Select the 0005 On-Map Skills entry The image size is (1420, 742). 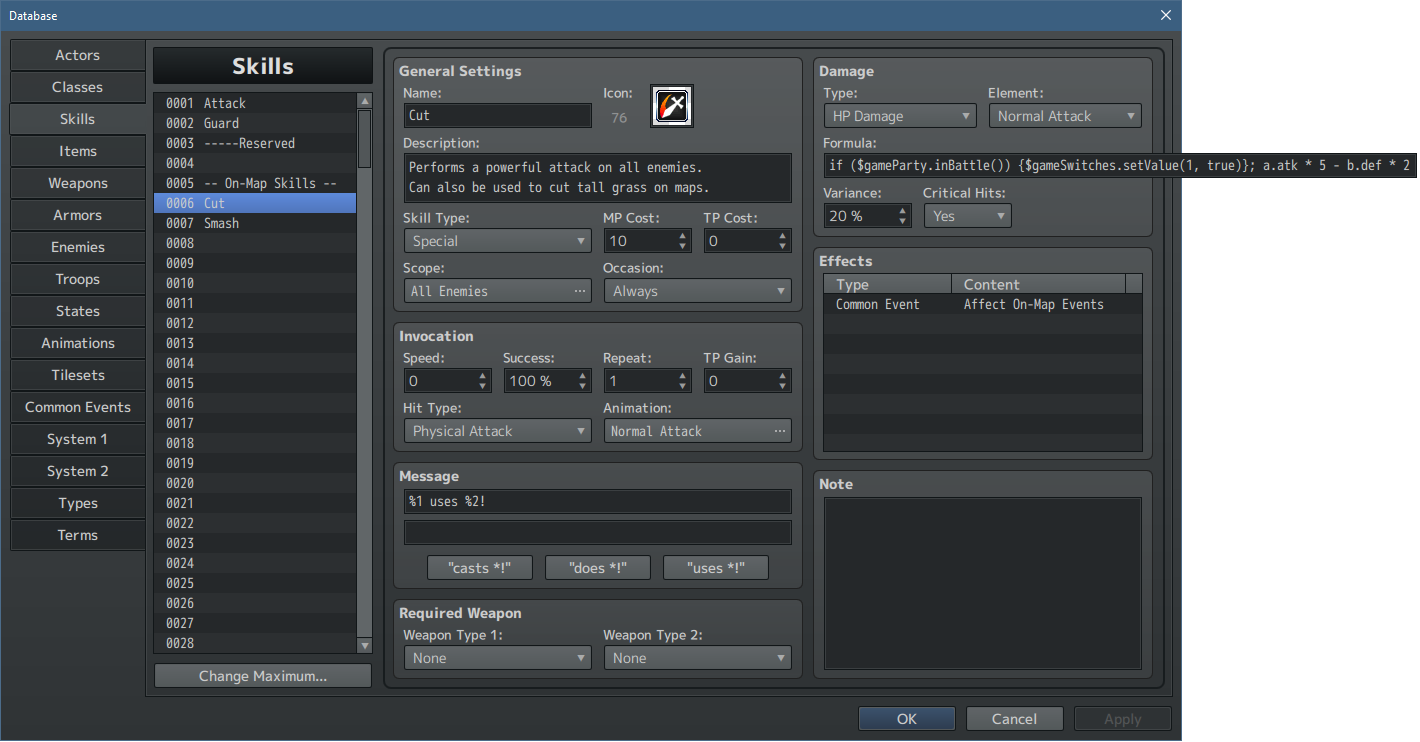[x=255, y=183]
